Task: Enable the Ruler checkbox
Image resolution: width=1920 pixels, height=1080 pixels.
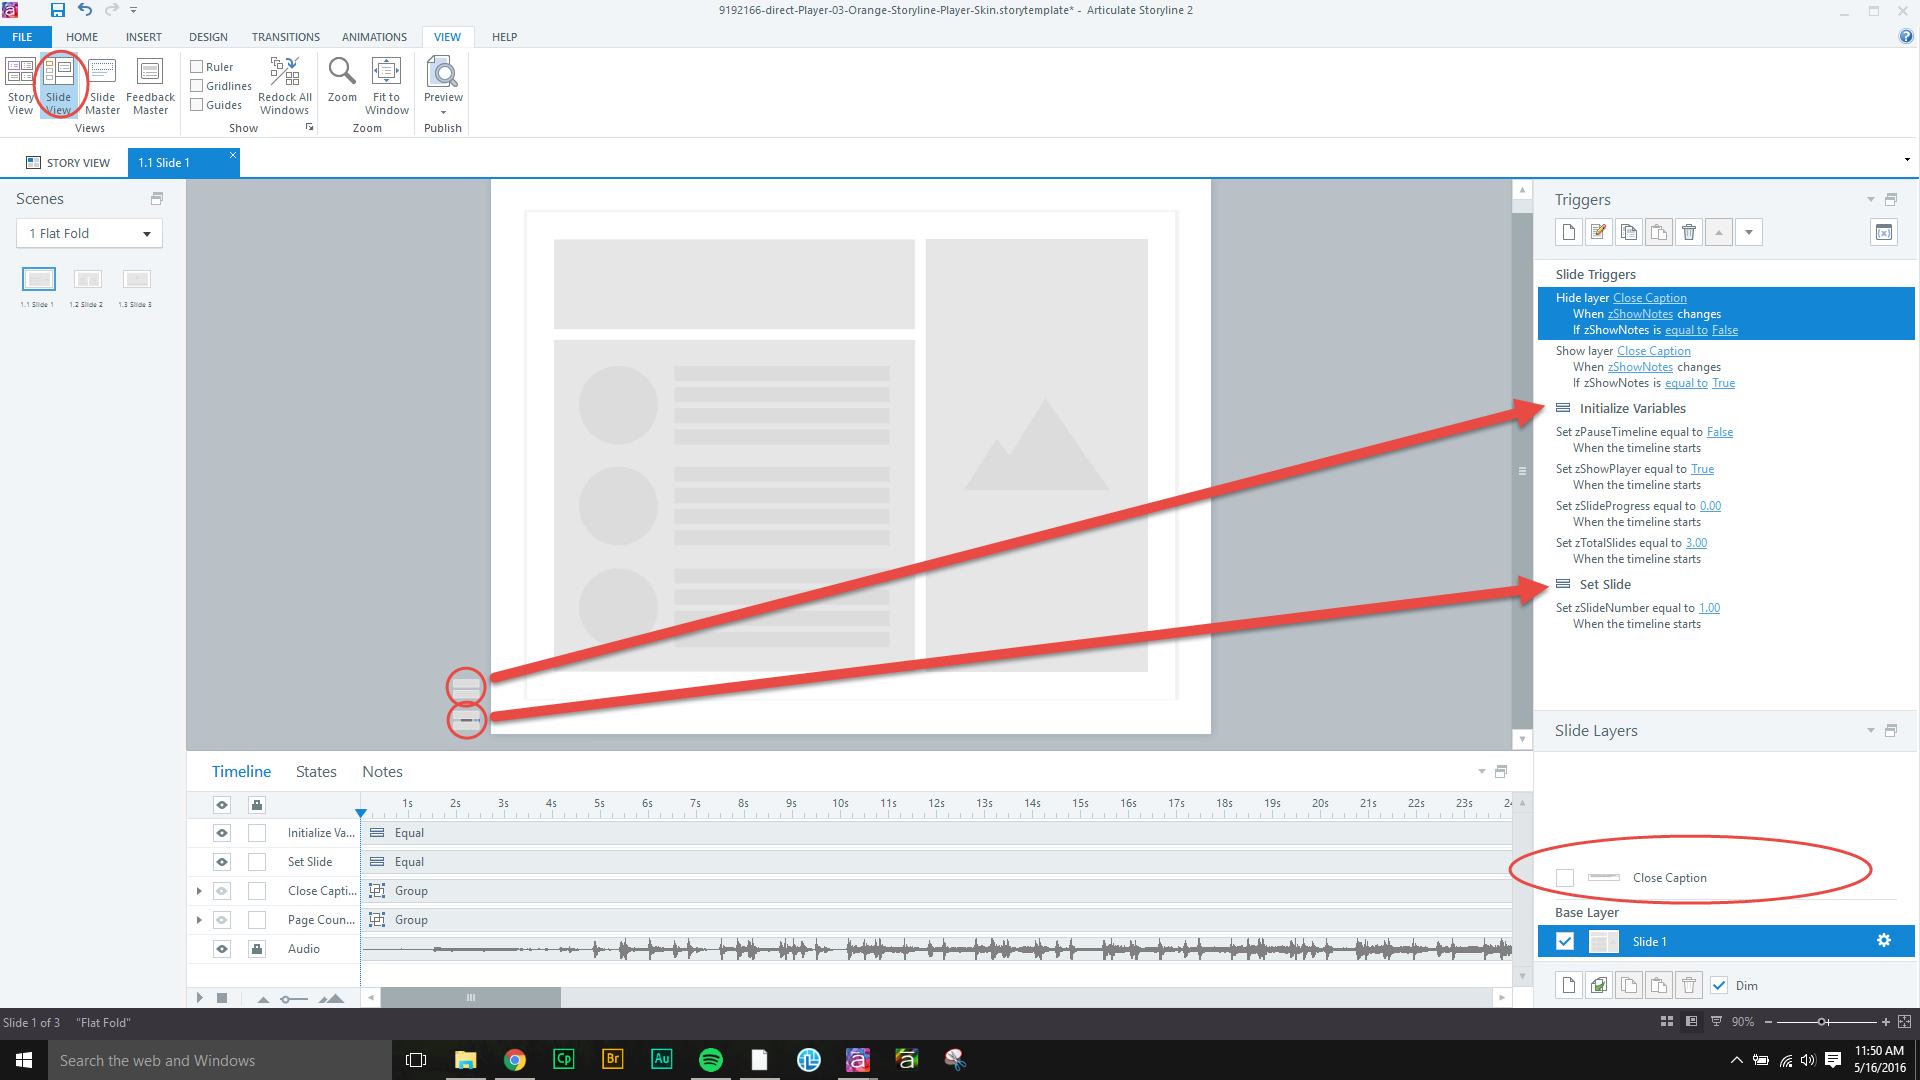Action: [197, 67]
